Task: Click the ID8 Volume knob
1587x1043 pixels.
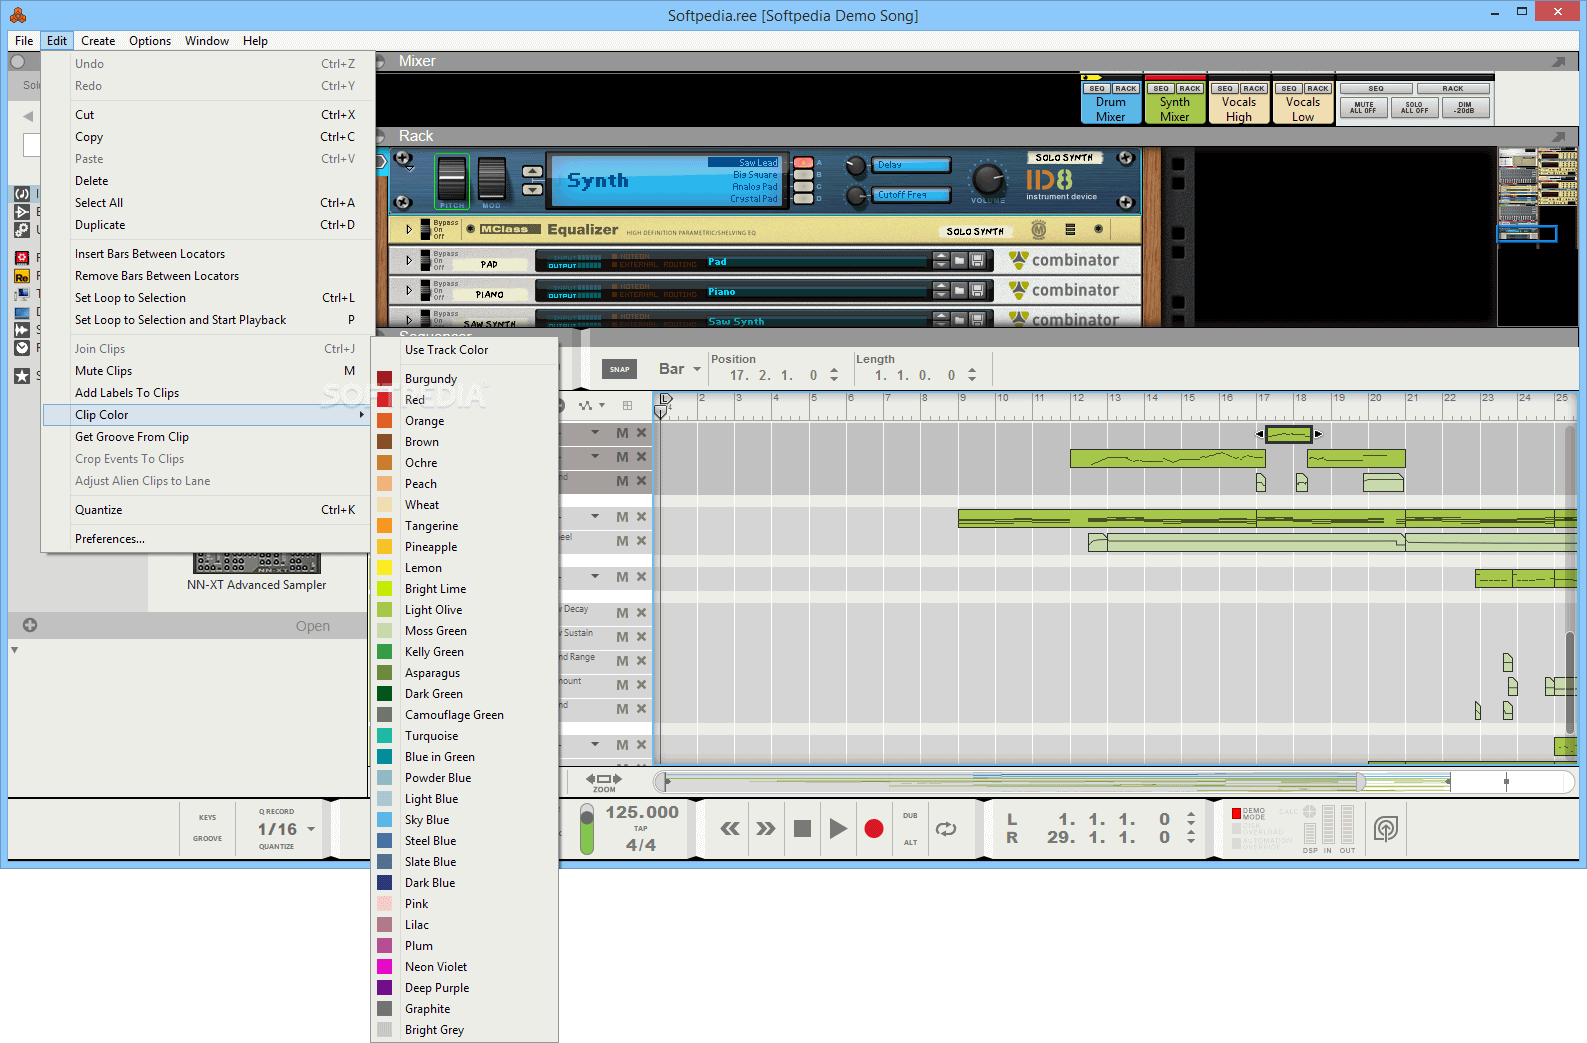Action: tap(988, 180)
